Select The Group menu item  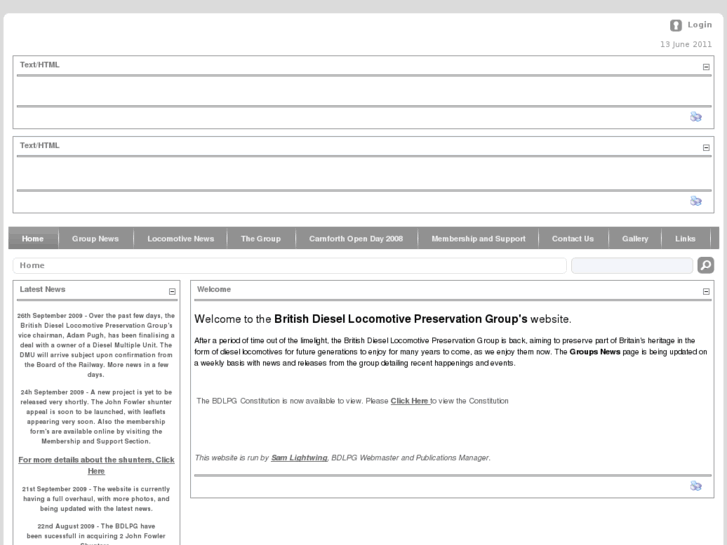(x=261, y=238)
